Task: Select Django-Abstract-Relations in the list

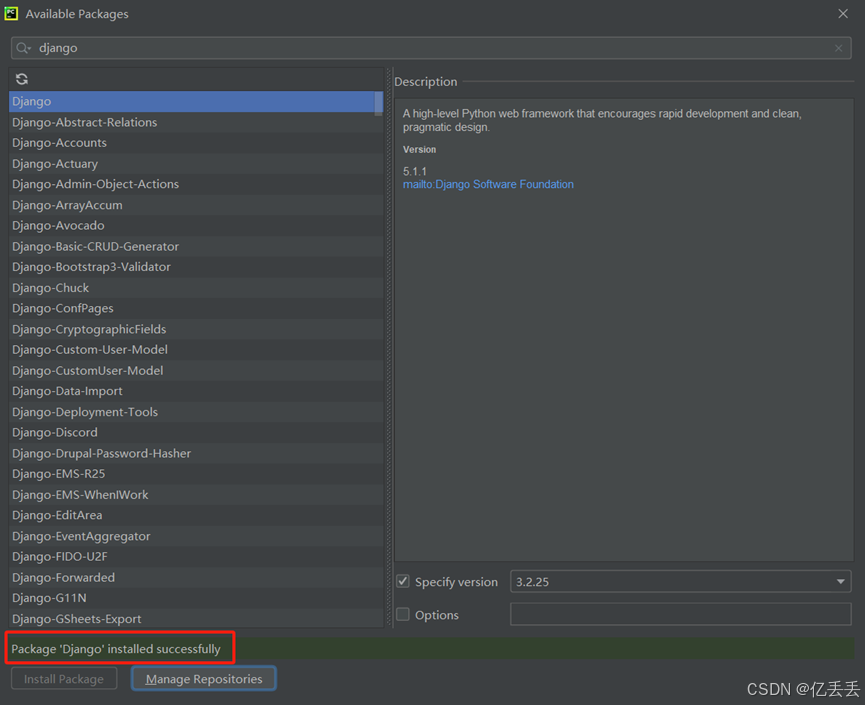Action: [196, 122]
